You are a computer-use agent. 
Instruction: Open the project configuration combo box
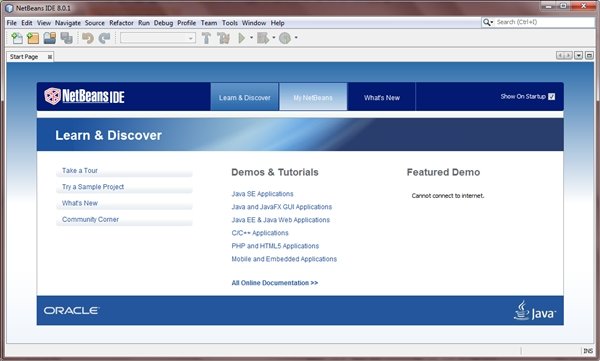[x=158, y=38]
